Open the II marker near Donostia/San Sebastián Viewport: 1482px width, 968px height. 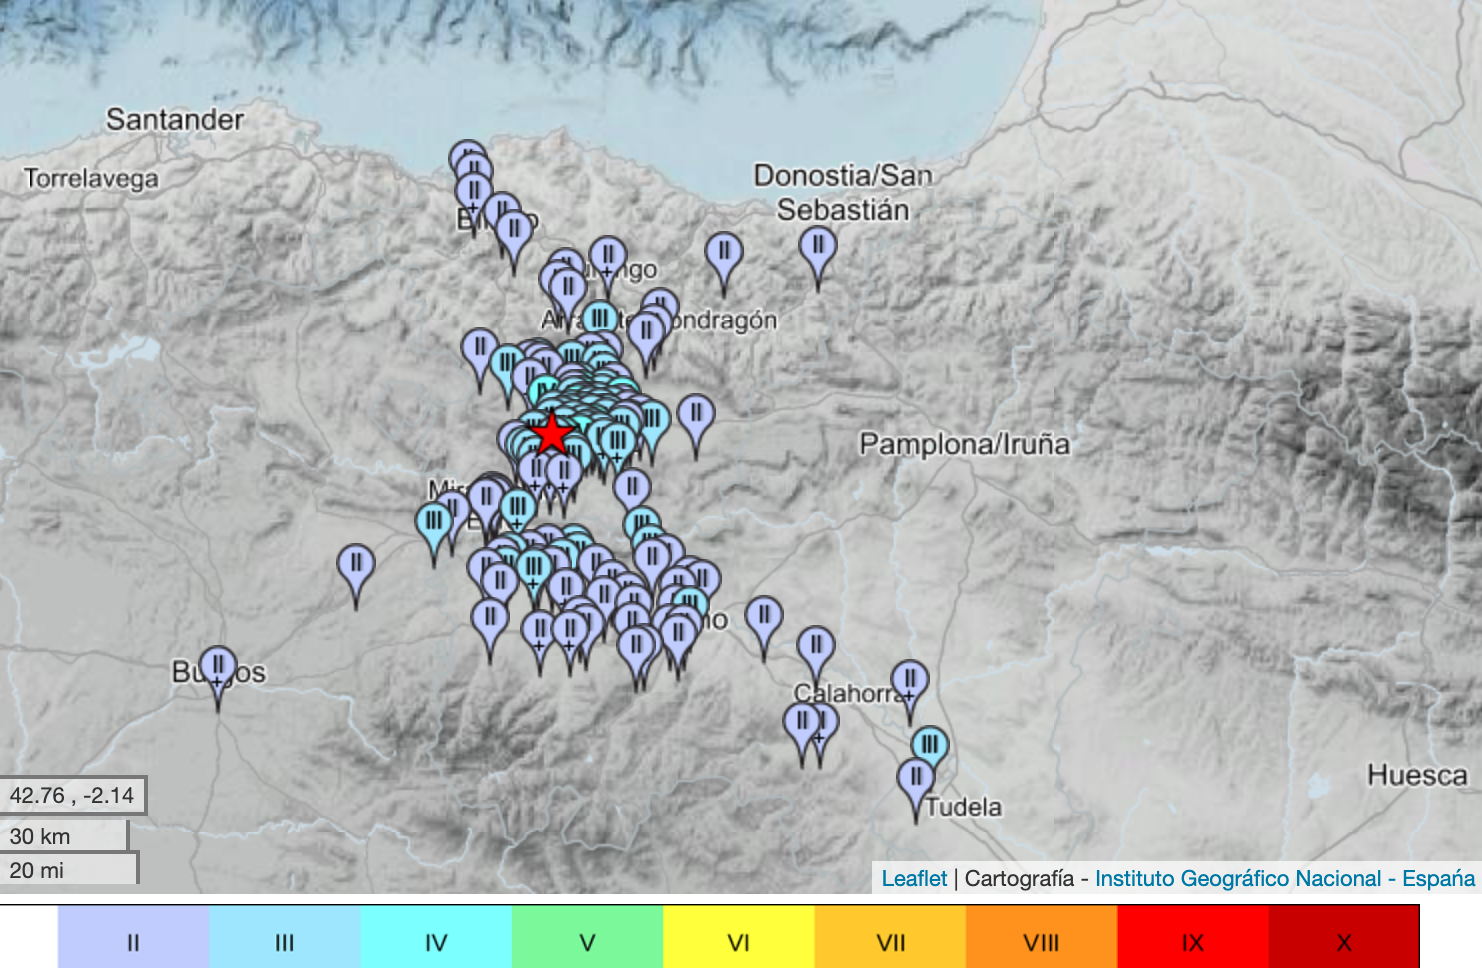click(820, 245)
